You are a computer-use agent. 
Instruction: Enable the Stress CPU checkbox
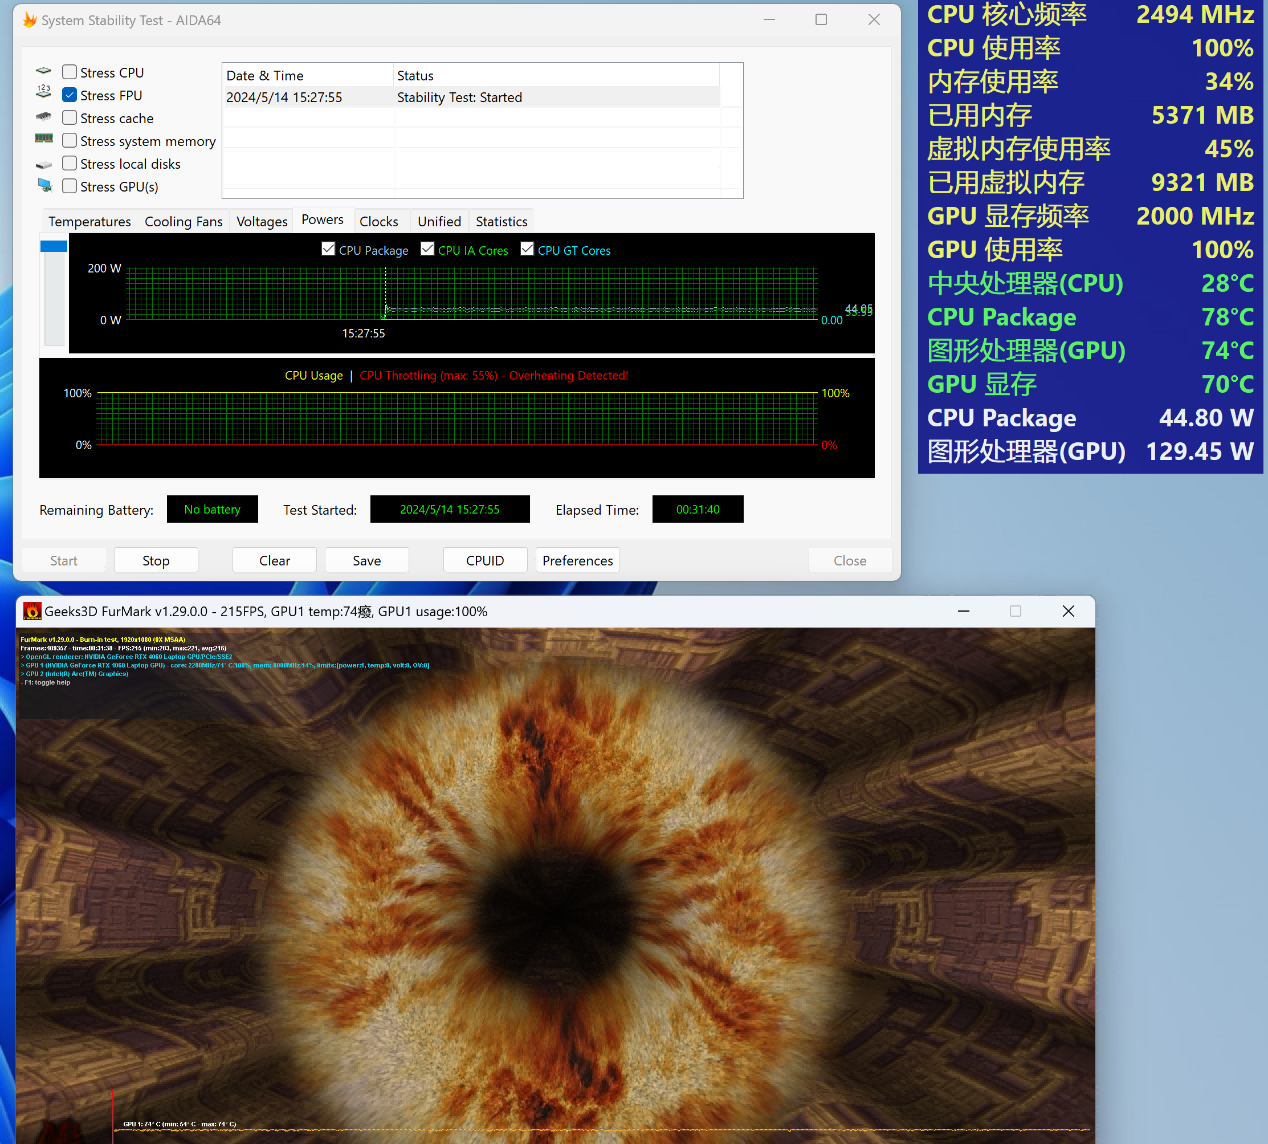(70, 72)
